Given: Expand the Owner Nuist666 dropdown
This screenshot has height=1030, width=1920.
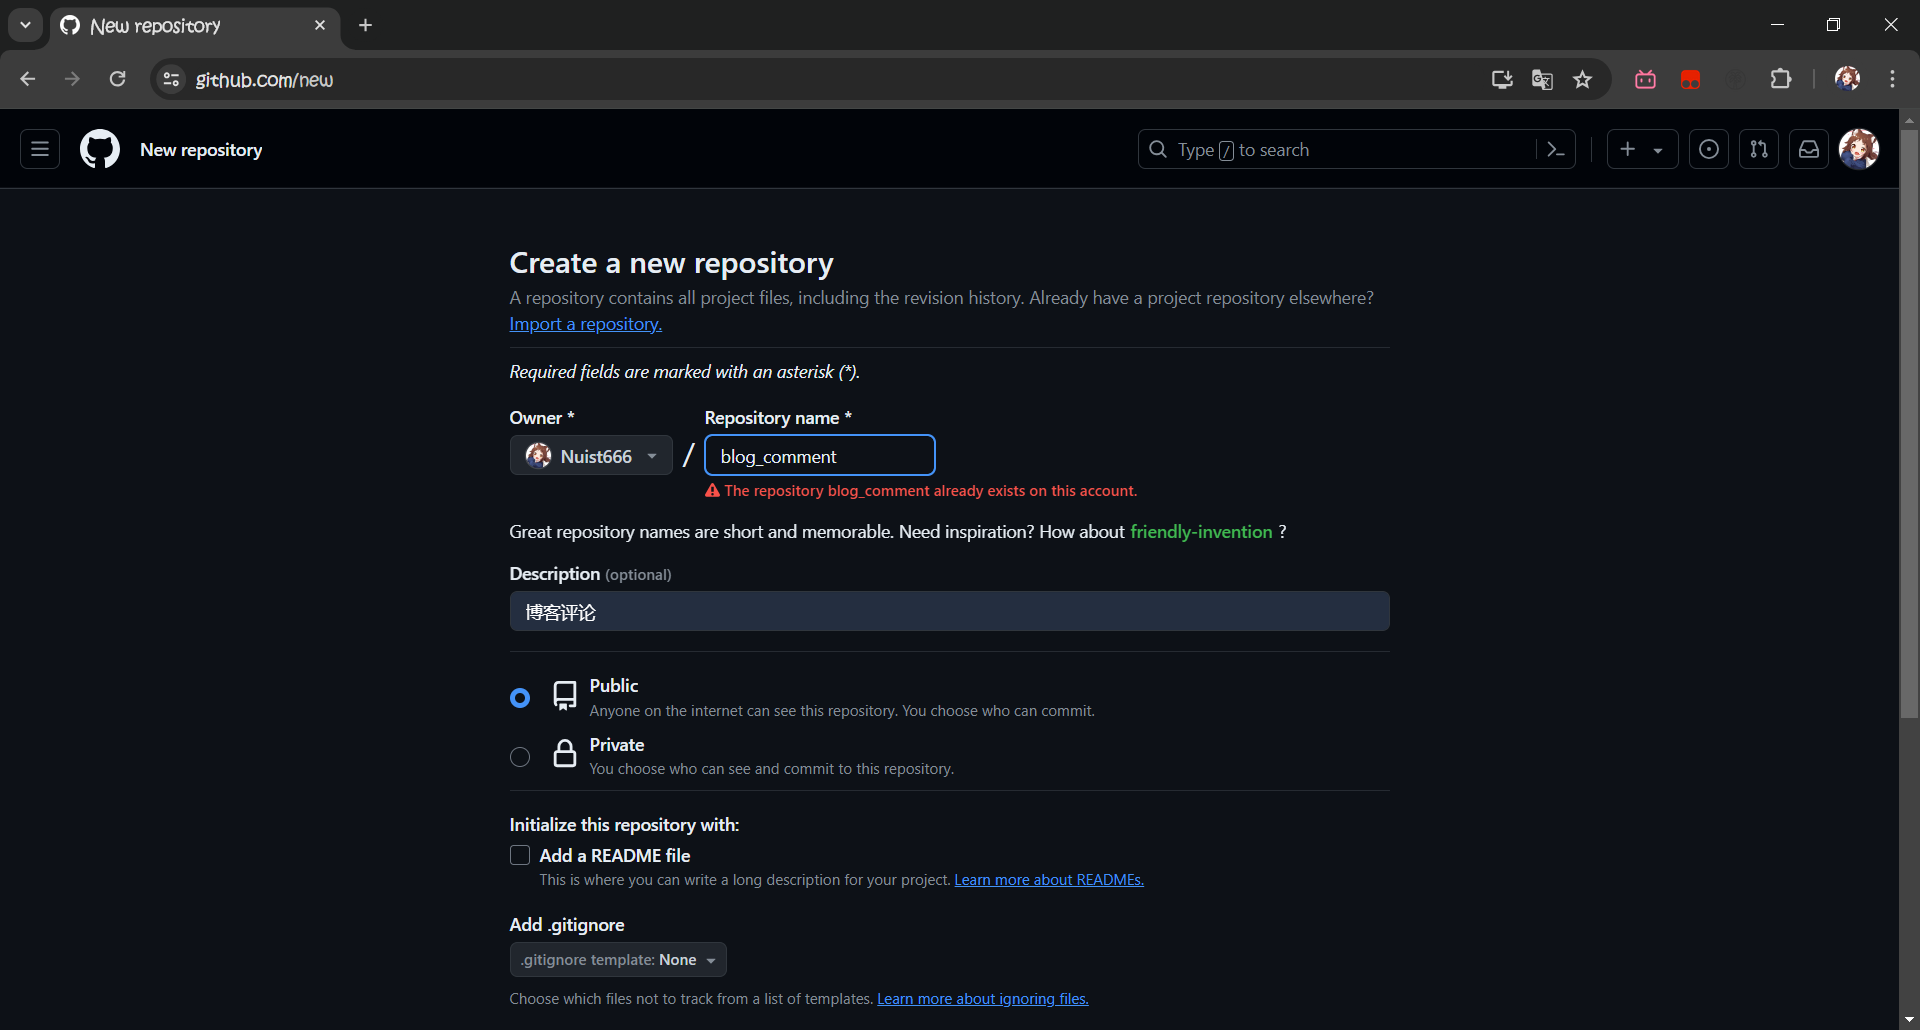Looking at the screenshot, I should (x=591, y=456).
